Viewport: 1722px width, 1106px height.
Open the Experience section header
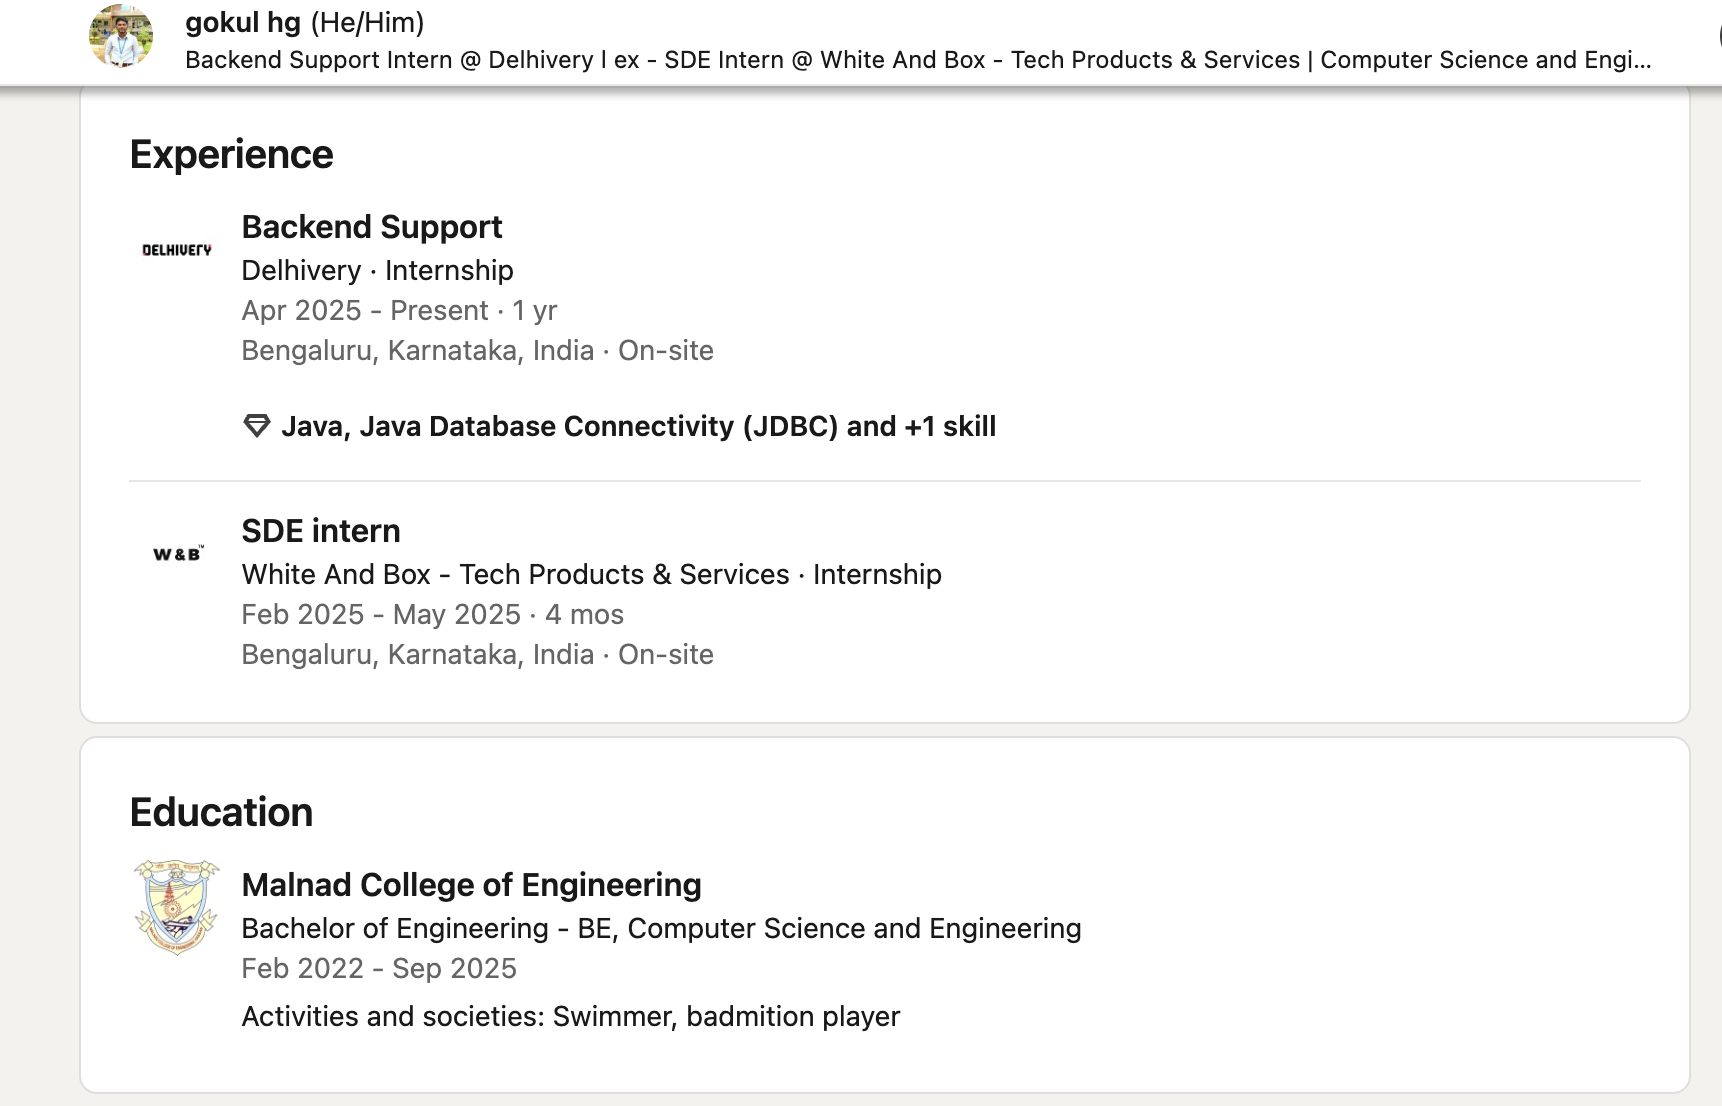pyautogui.click(x=232, y=154)
